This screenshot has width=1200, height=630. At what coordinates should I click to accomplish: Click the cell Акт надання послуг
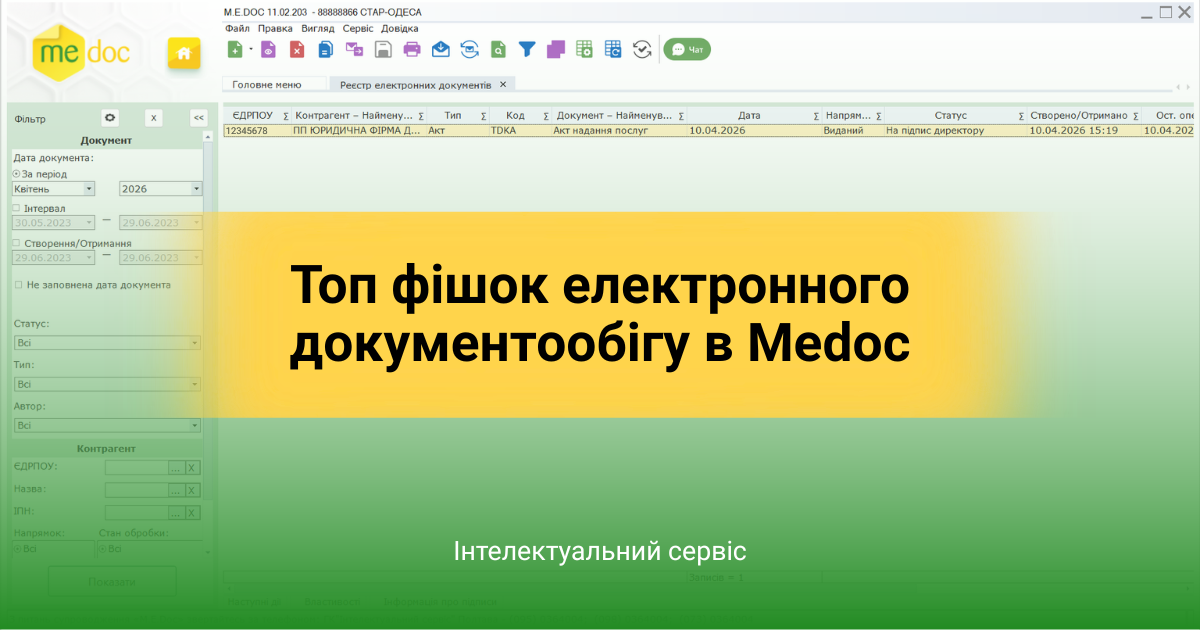(x=619, y=130)
